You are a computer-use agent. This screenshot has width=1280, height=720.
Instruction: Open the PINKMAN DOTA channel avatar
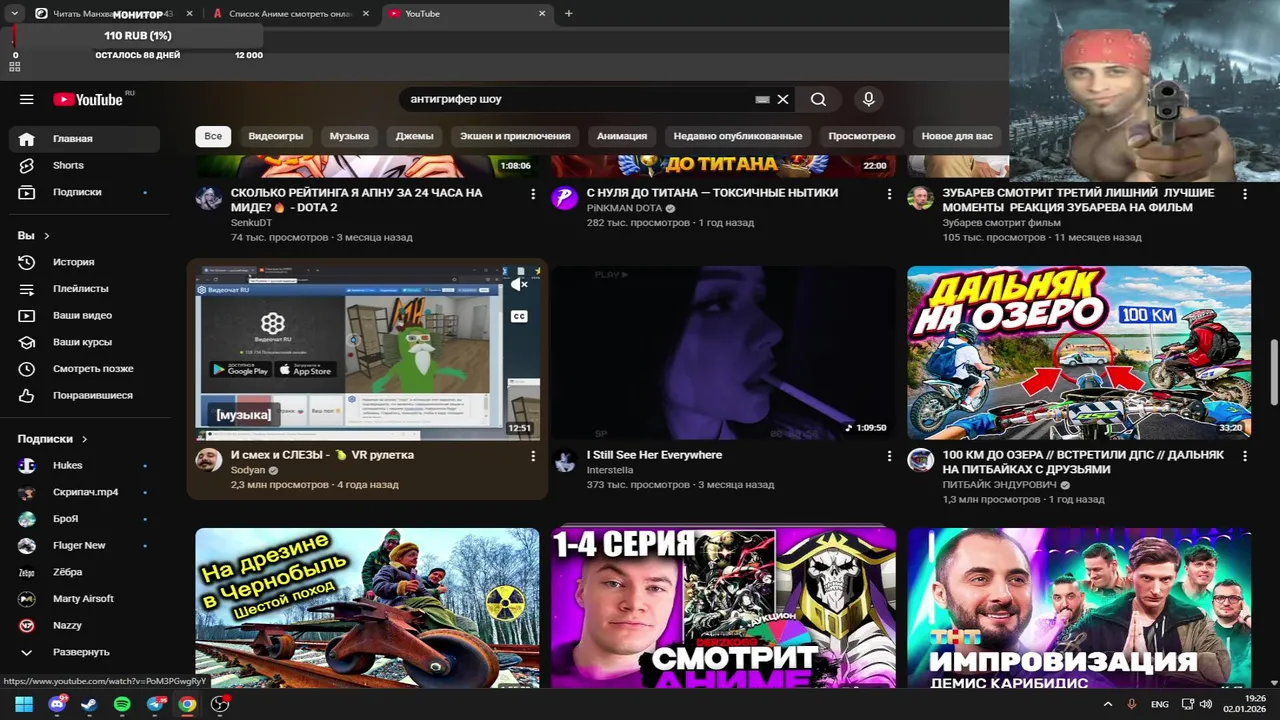point(565,197)
